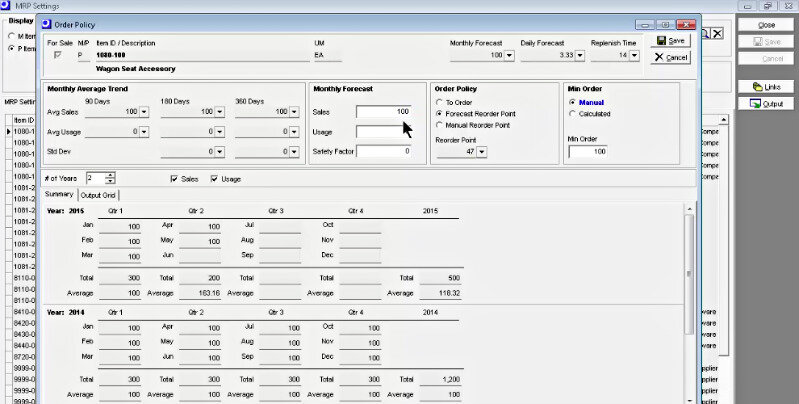Select the Summary tab
Image resolution: width=799 pixels, height=404 pixels.
pos(59,195)
